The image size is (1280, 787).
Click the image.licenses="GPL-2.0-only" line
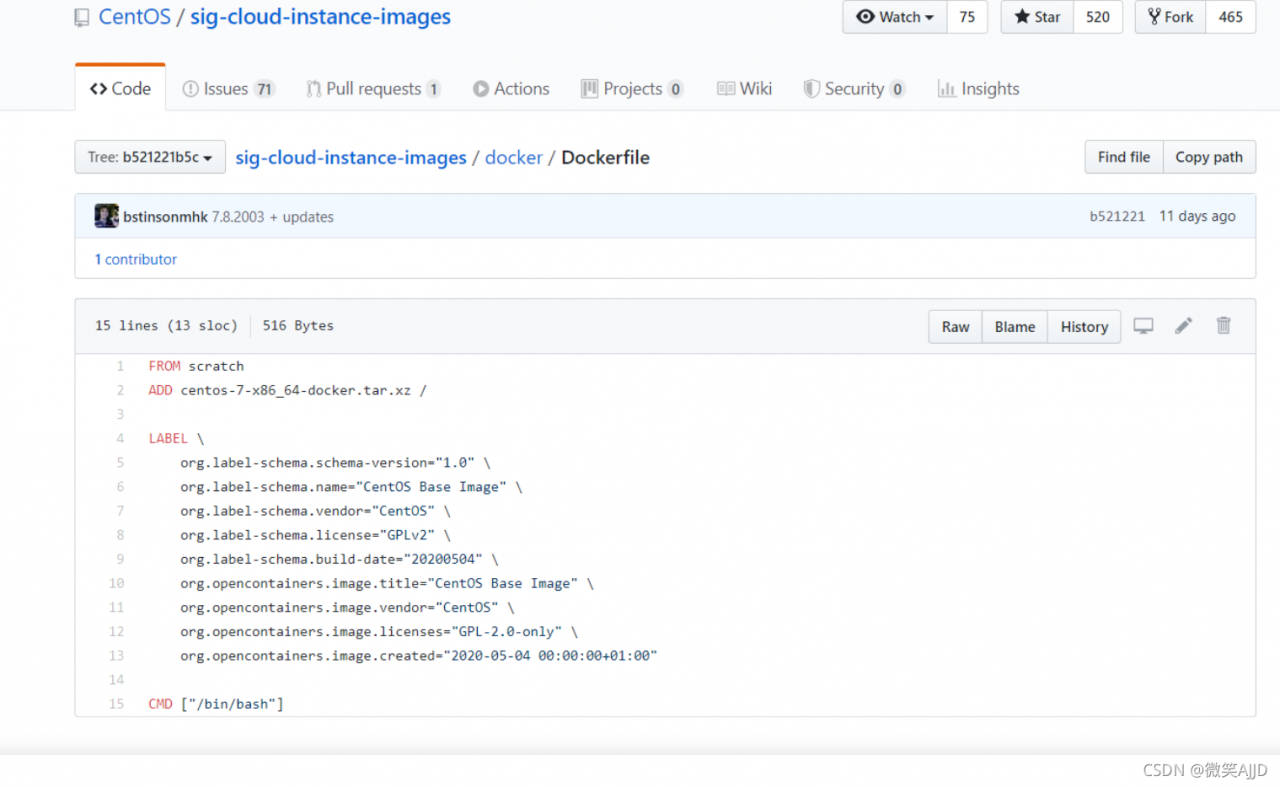point(379,632)
